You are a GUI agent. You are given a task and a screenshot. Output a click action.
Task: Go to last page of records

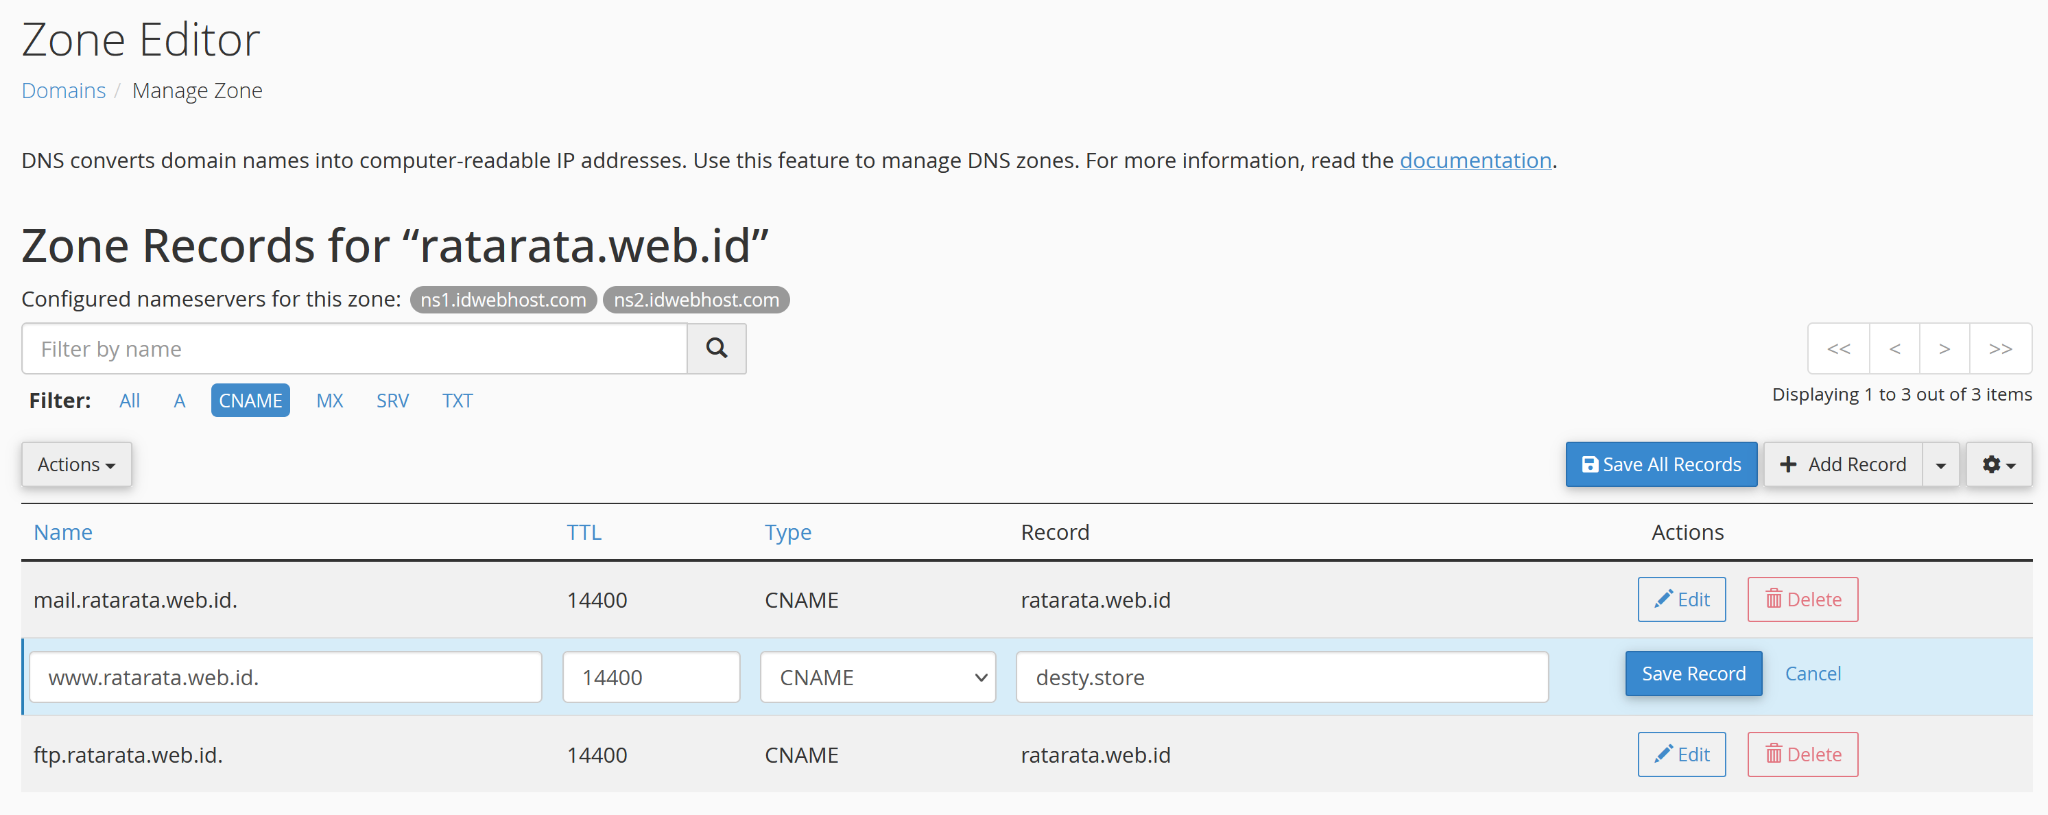click(2000, 348)
